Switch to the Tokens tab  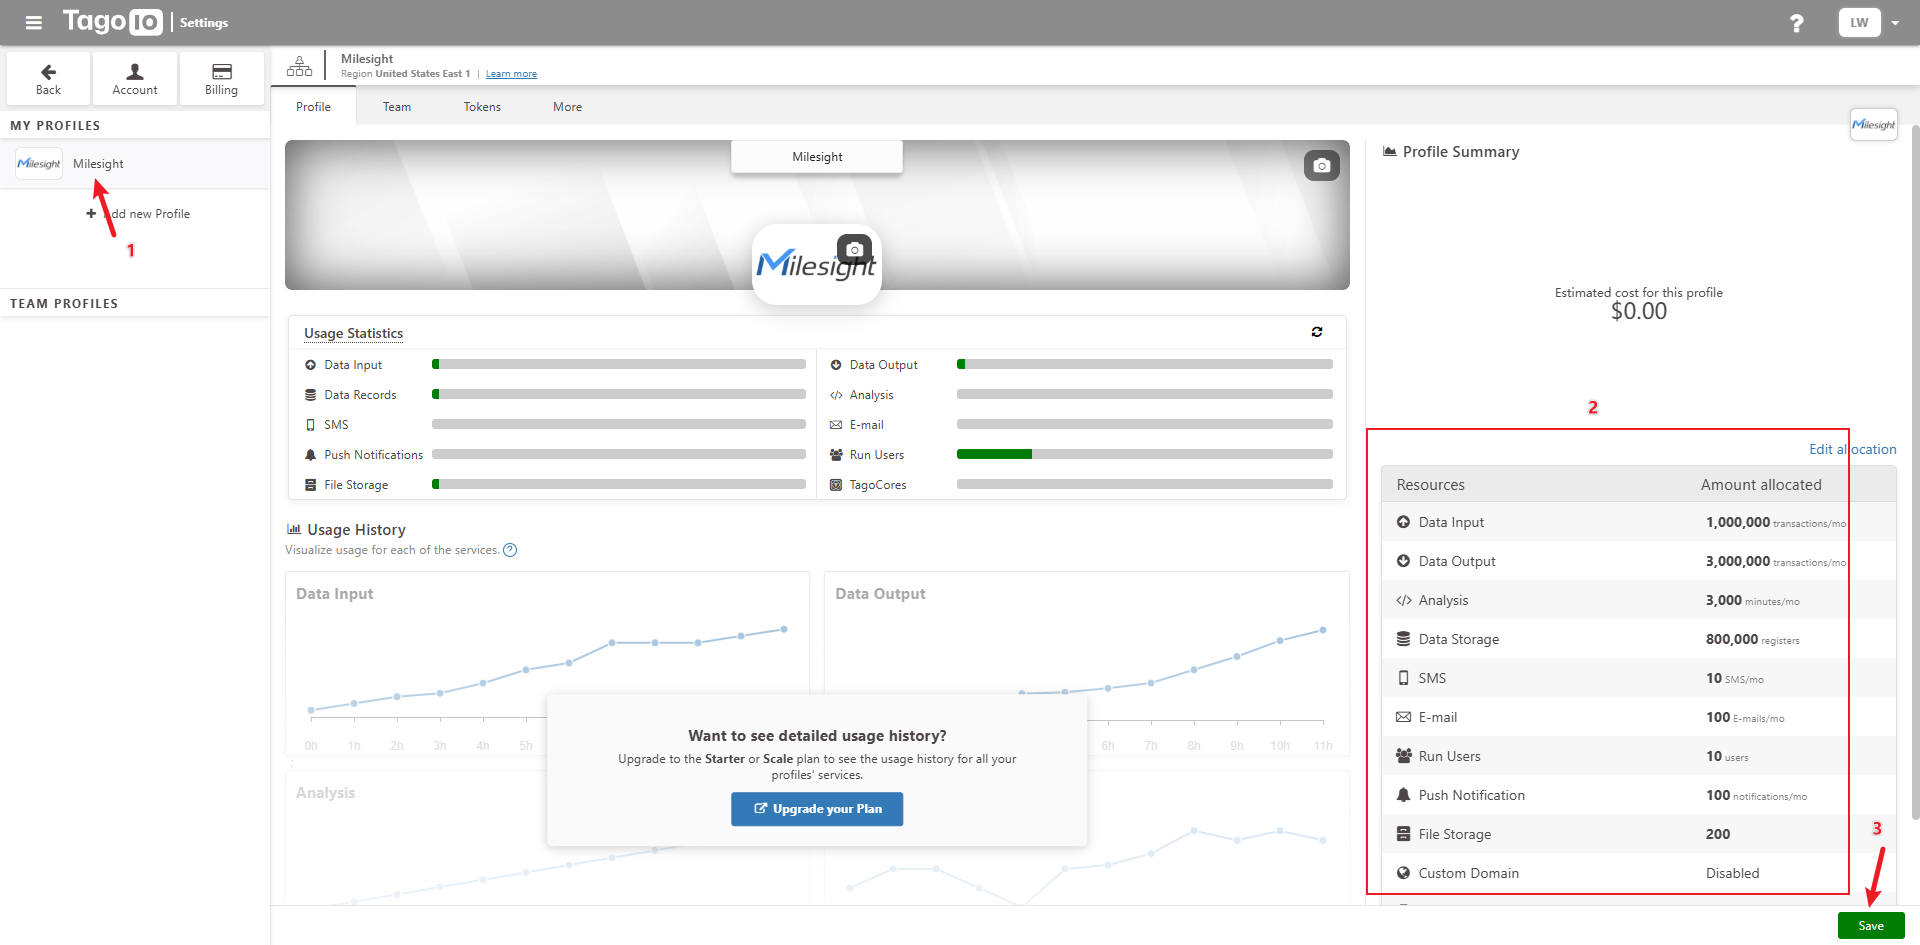(x=482, y=107)
